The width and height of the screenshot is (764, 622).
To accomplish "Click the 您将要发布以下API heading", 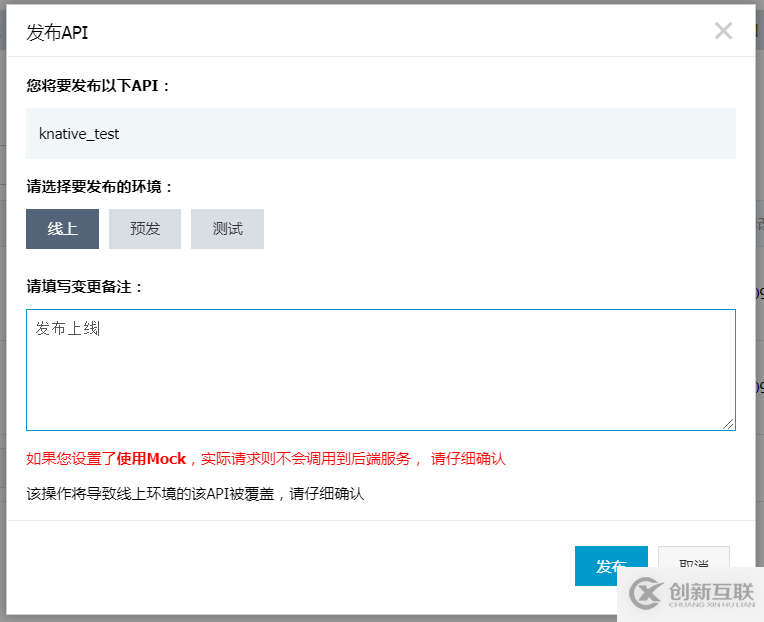I will [x=98, y=86].
